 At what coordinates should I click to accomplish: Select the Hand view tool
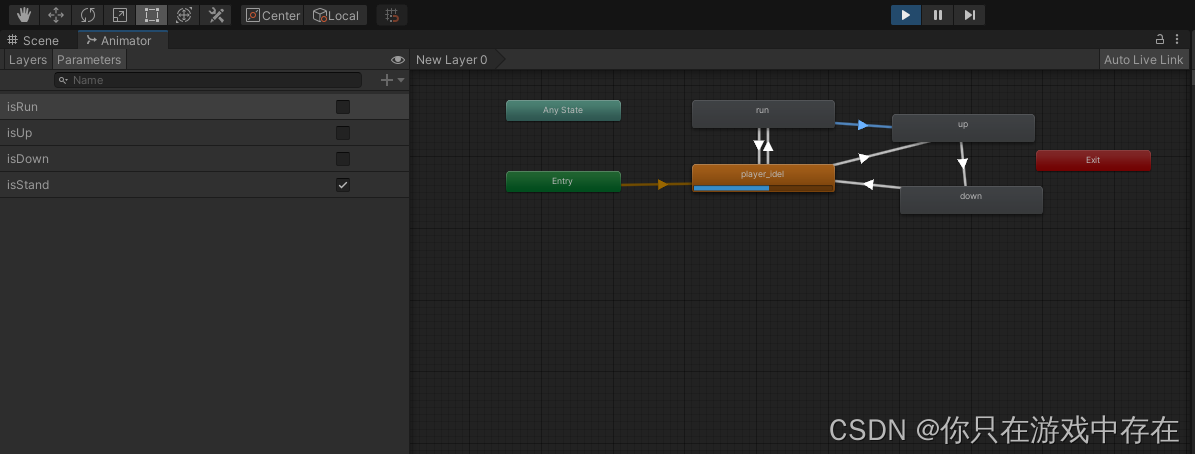[24, 14]
